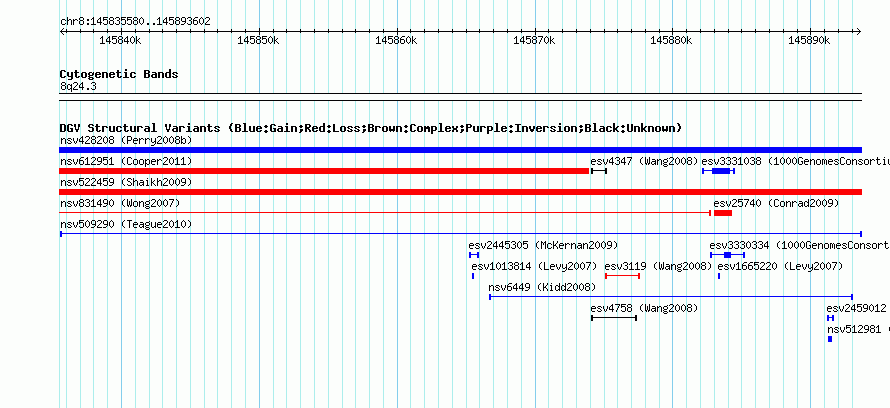890x408 pixels.
Task: Click the black esv4758 variant glyph
Action: point(614,318)
